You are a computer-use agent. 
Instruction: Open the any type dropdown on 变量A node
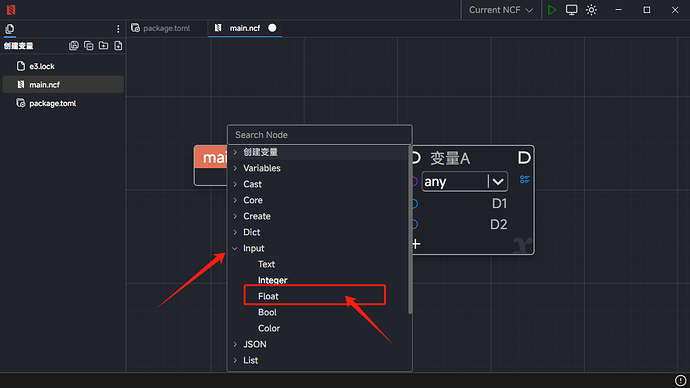tap(465, 181)
